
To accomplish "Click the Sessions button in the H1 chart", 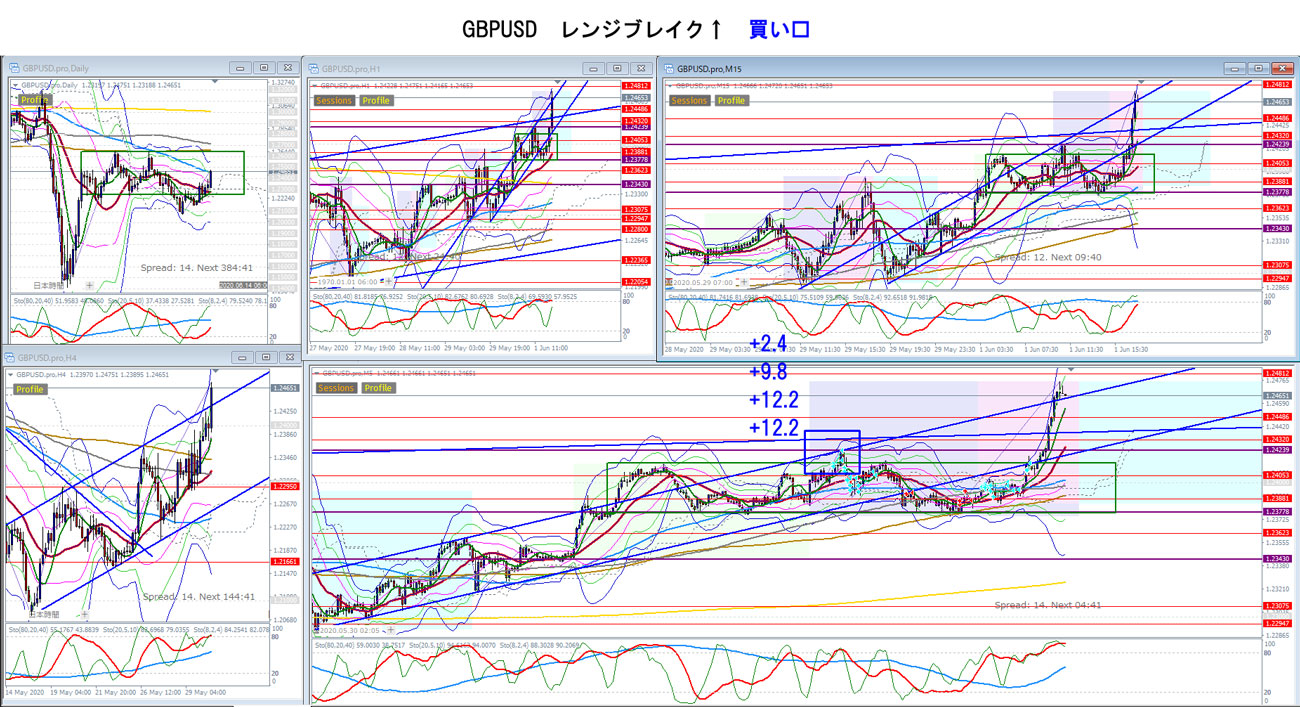I will tap(333, 100).
